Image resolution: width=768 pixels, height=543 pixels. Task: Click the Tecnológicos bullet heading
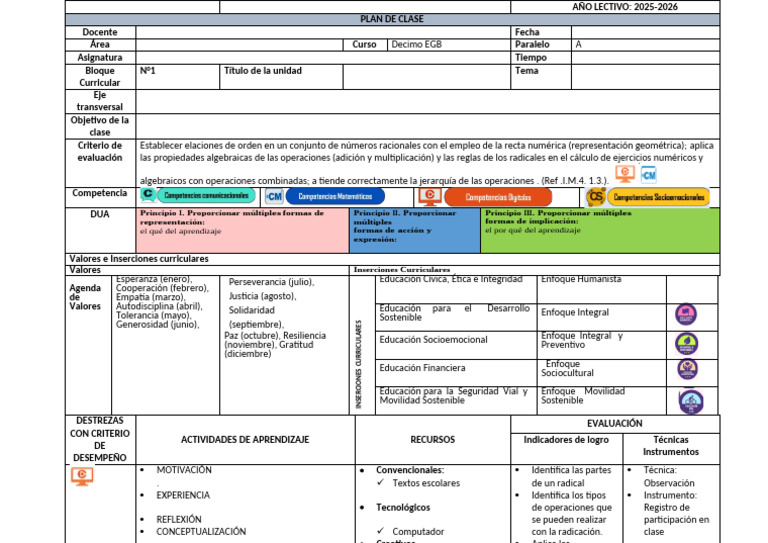pyautogui.click(x=403, y=508)
